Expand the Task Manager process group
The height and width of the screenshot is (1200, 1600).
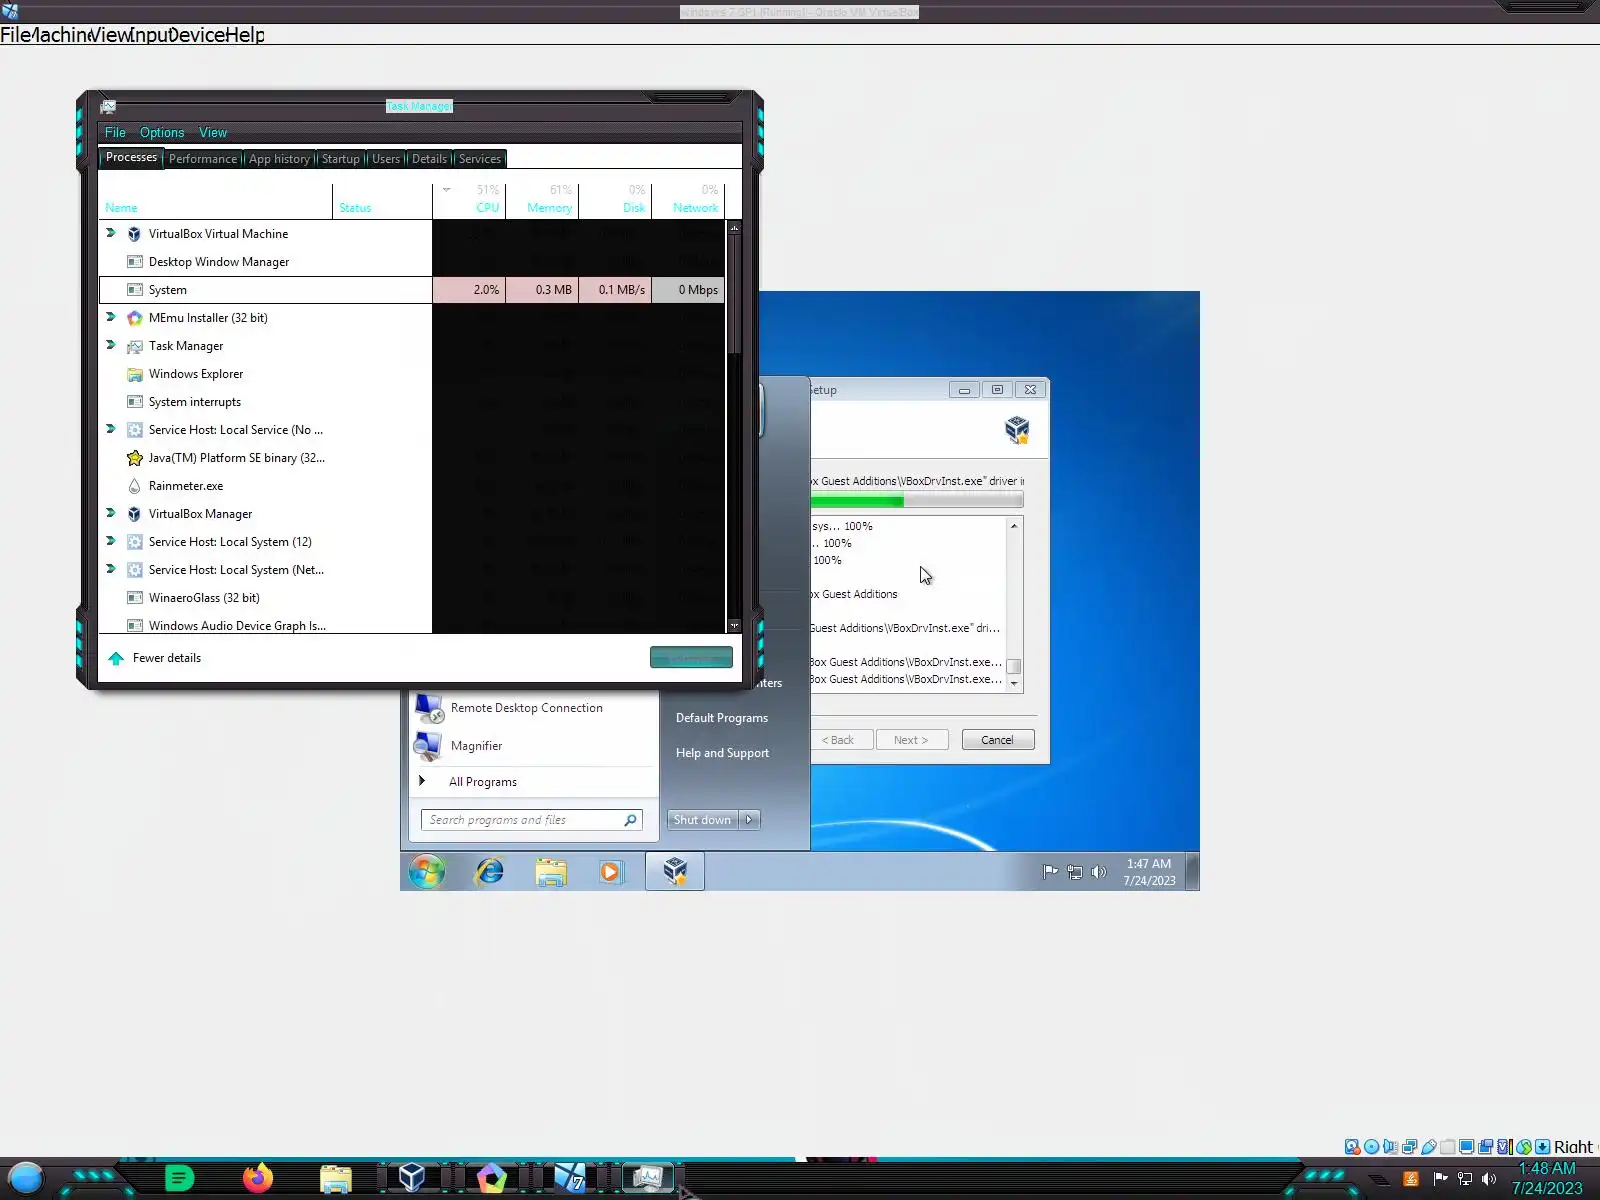[111, 345]
